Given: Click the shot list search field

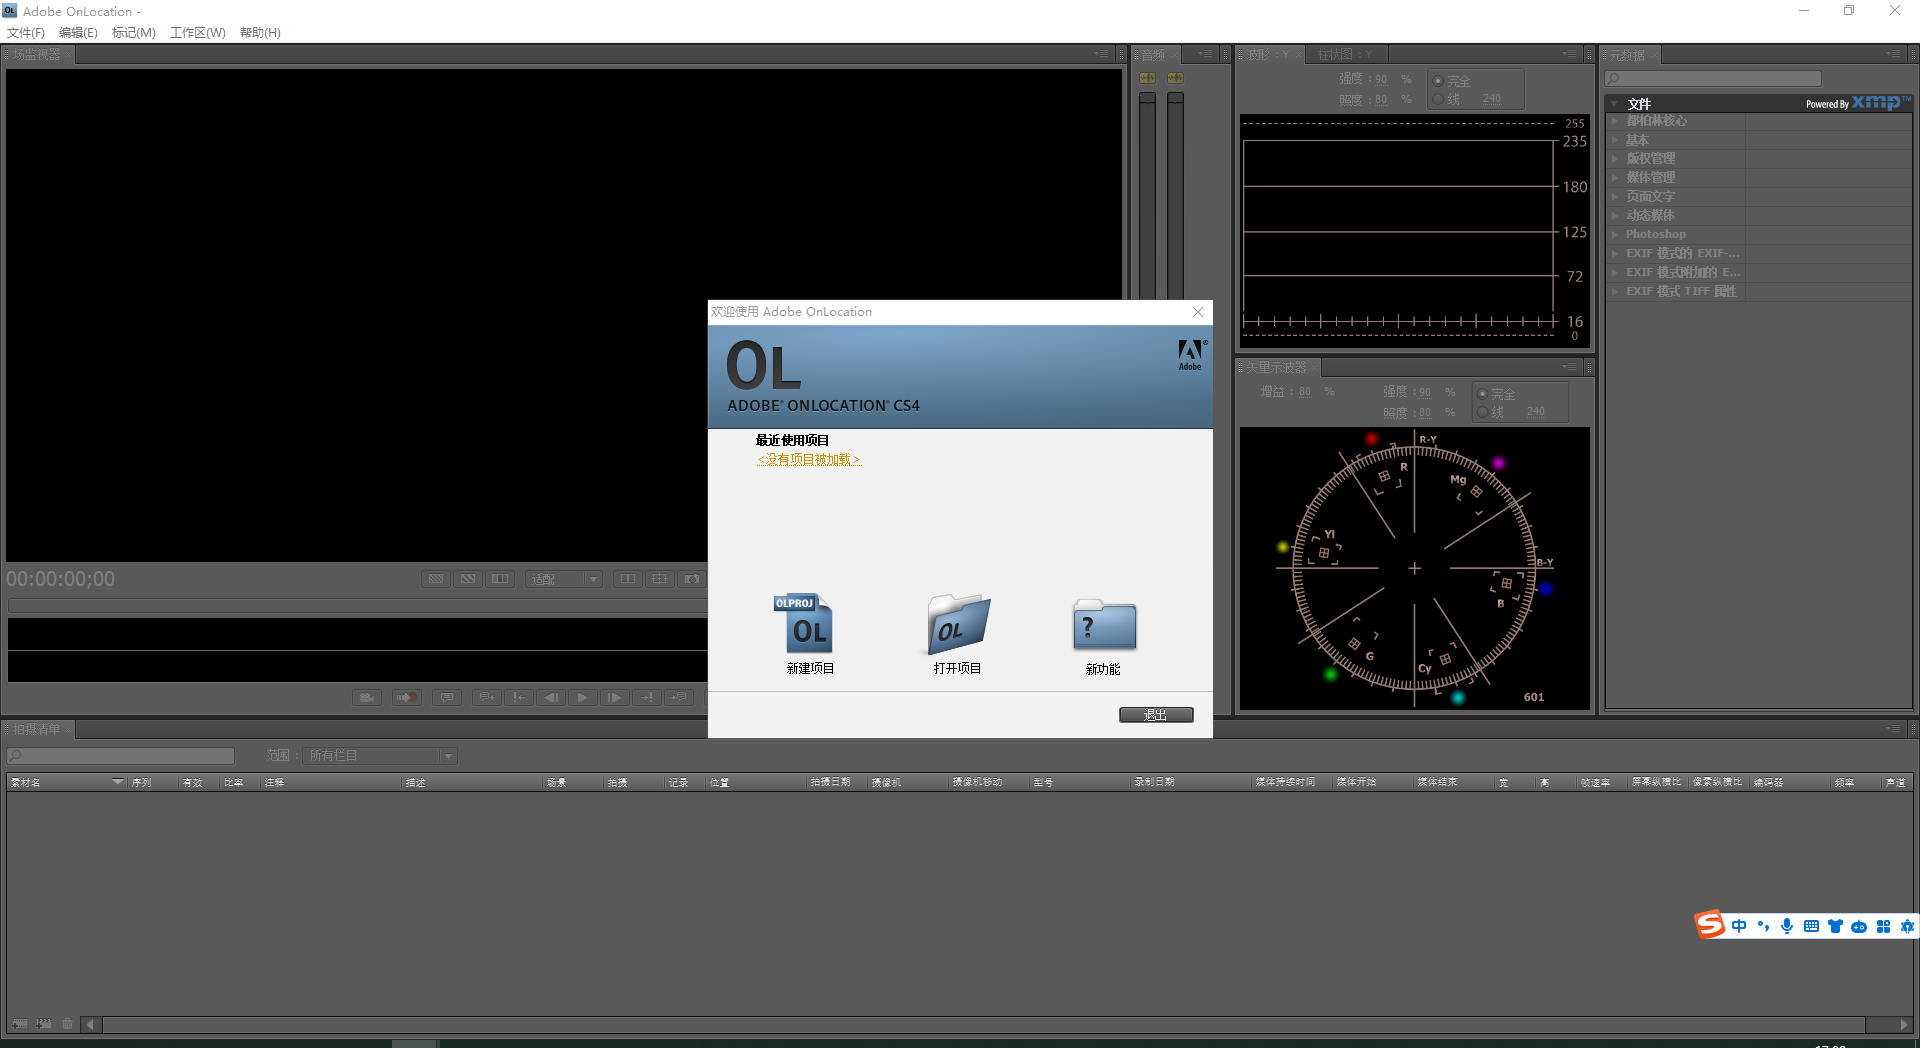Looking at the screenshot, I should tap(121, 756).
